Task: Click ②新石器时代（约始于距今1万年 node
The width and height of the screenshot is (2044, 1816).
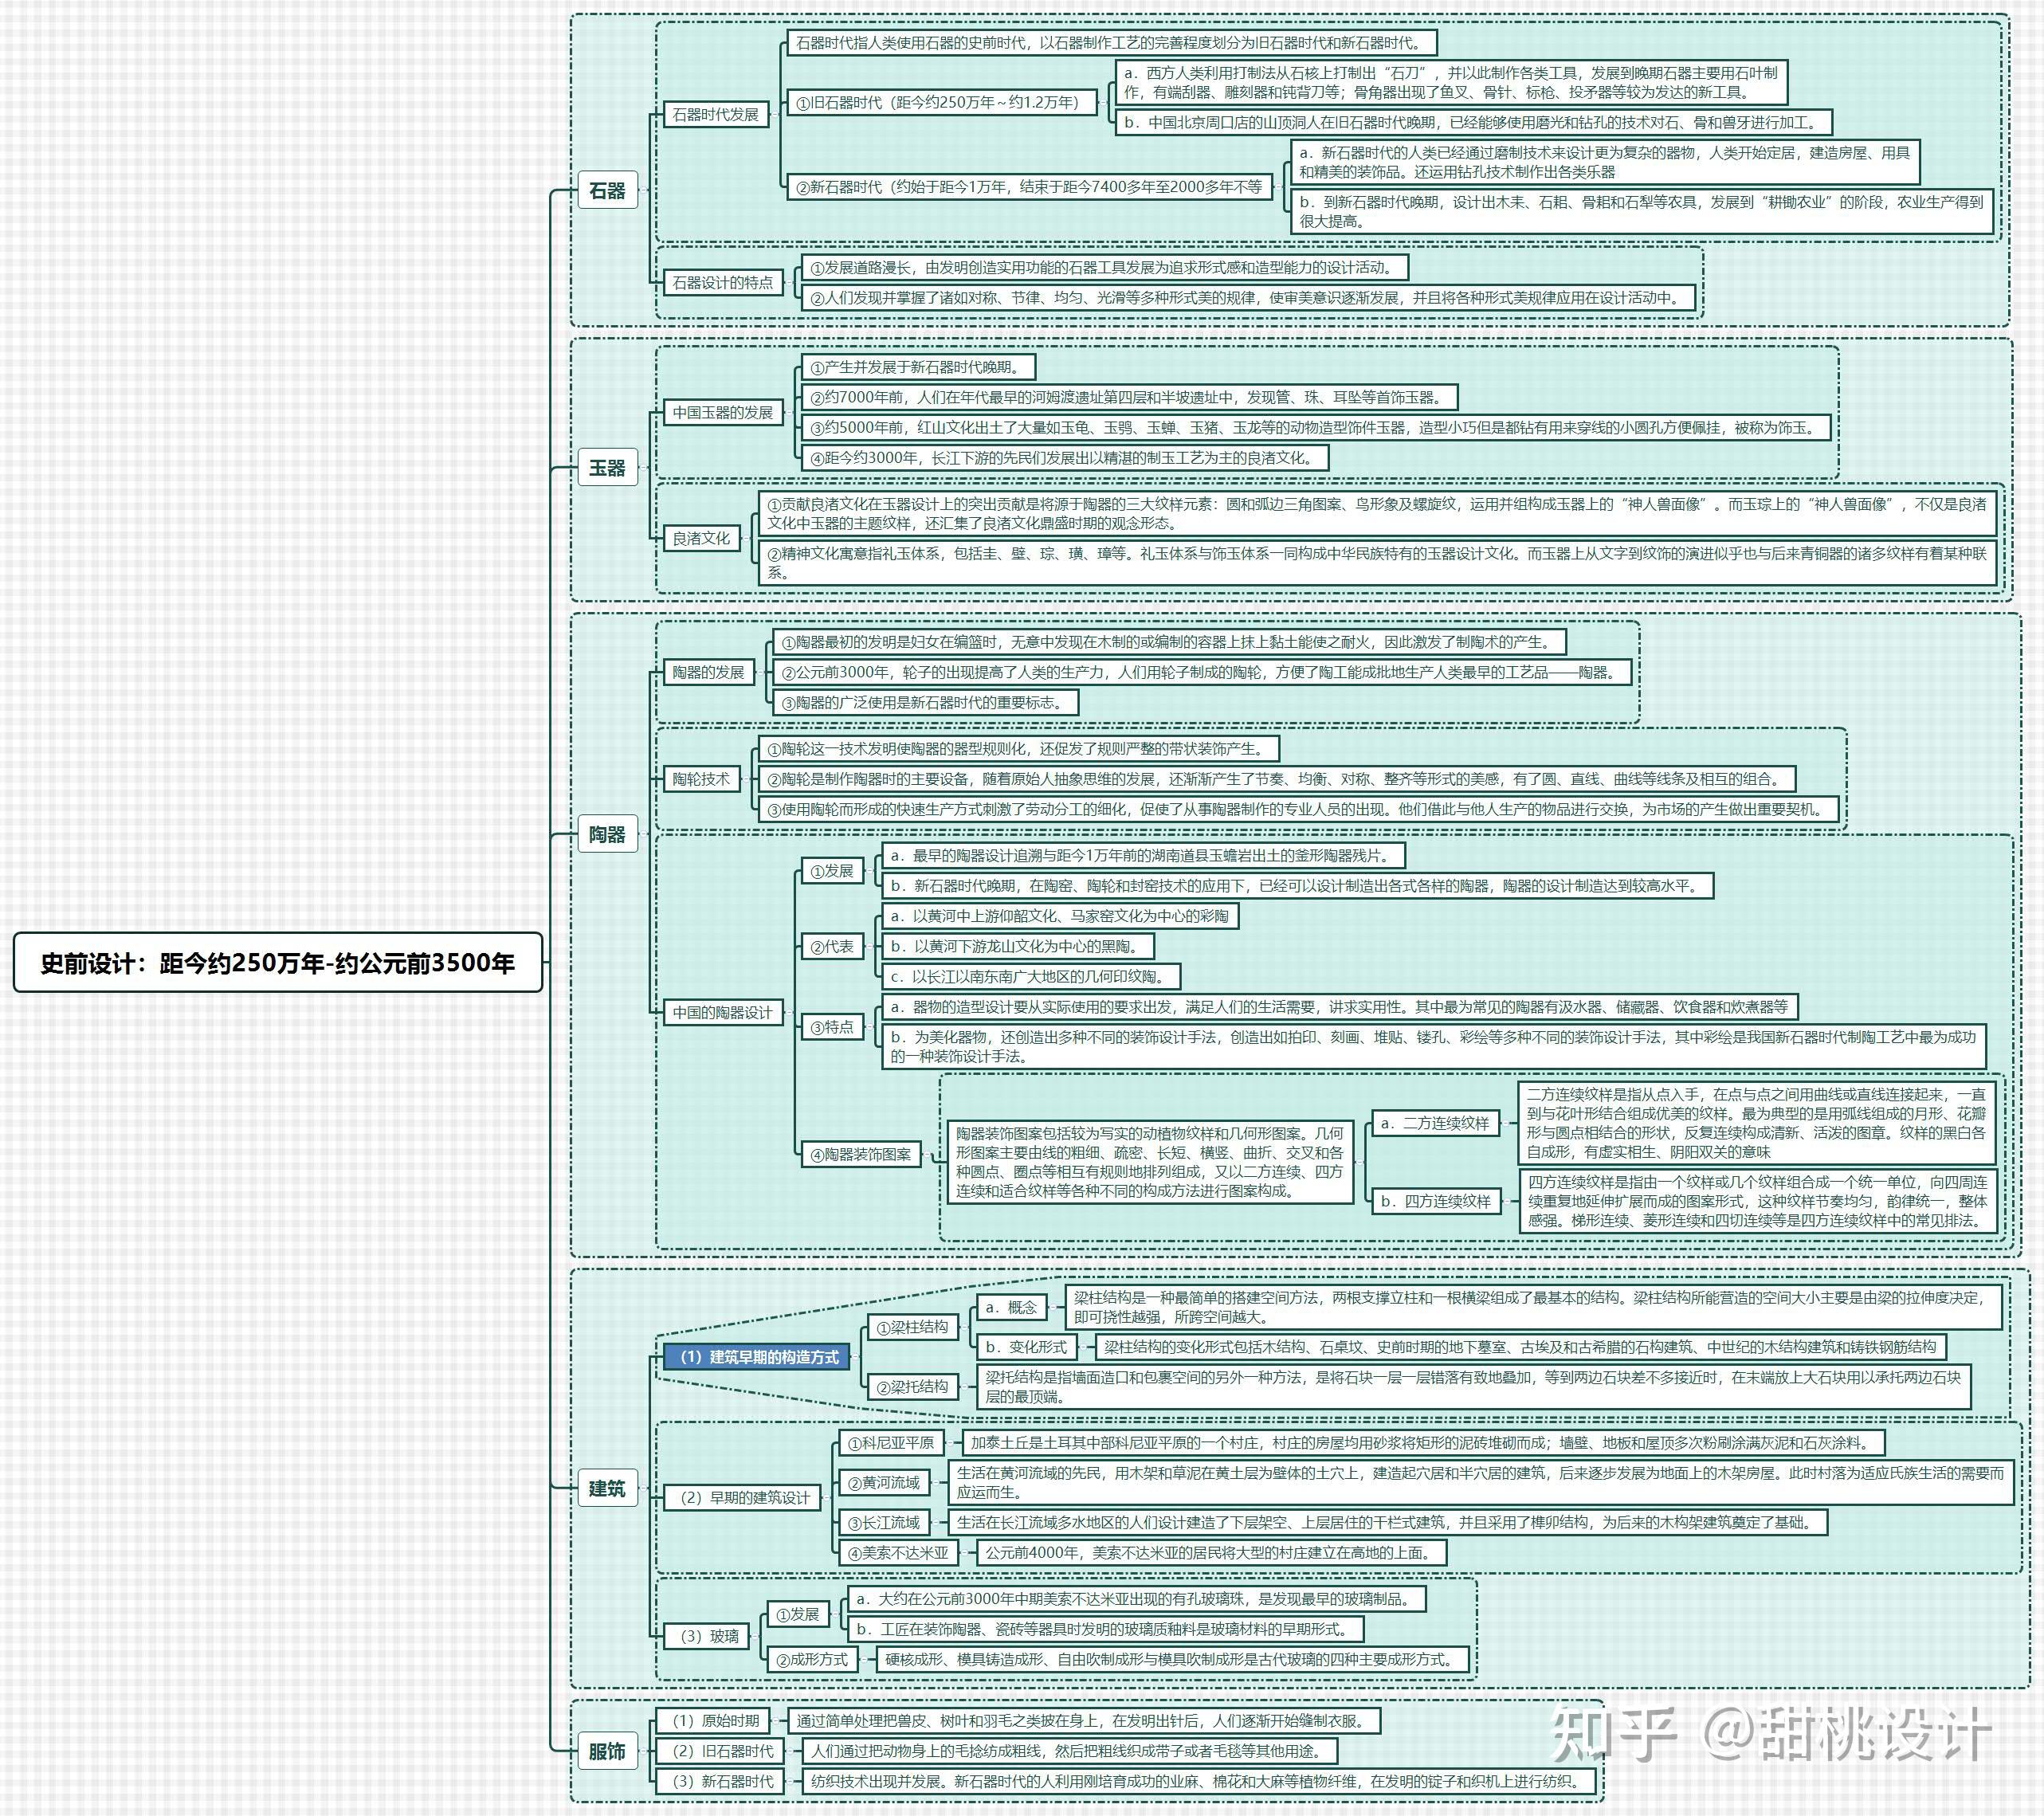Action: click(1029, 187)
